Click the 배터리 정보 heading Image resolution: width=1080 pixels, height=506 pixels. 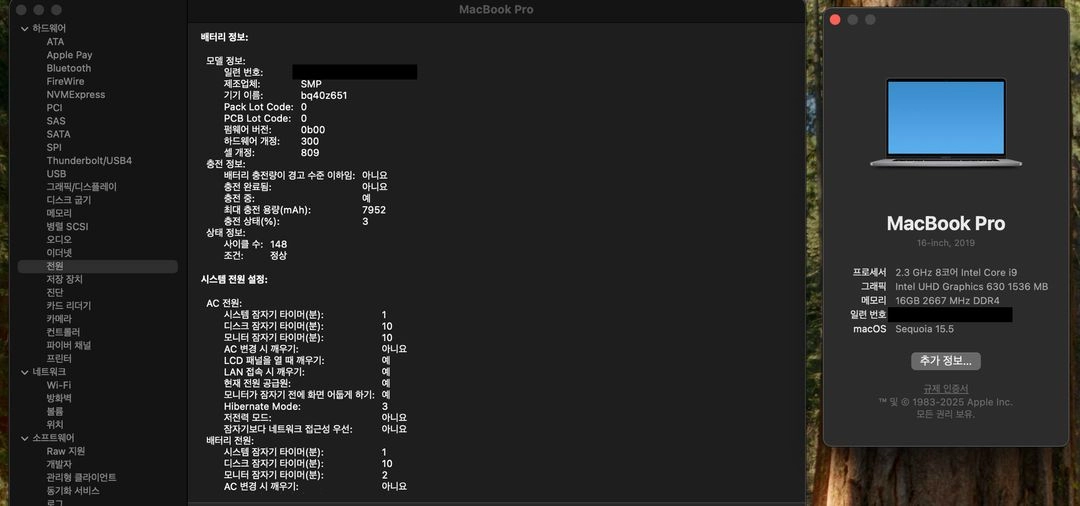tap(225, 37)
